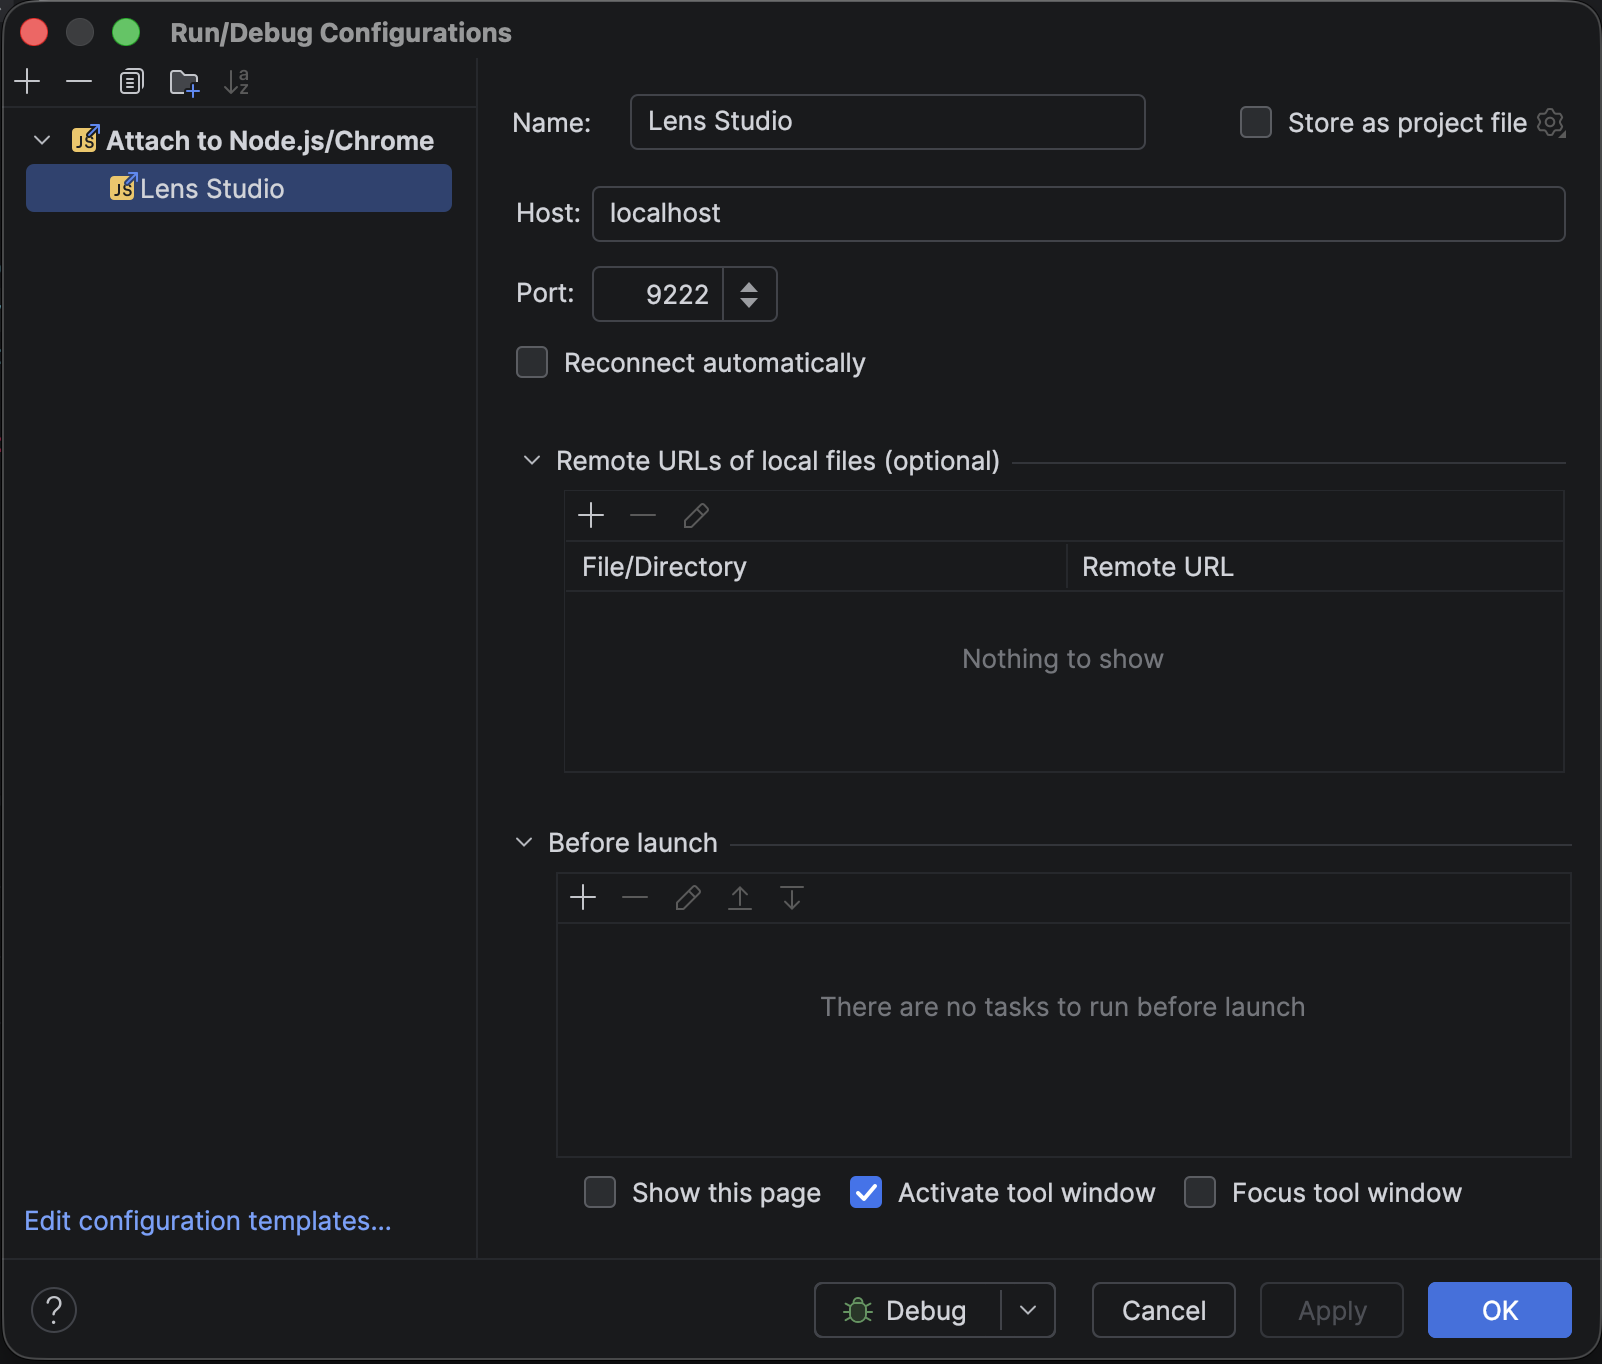Sort configurations alphabetically

point(236,82)
